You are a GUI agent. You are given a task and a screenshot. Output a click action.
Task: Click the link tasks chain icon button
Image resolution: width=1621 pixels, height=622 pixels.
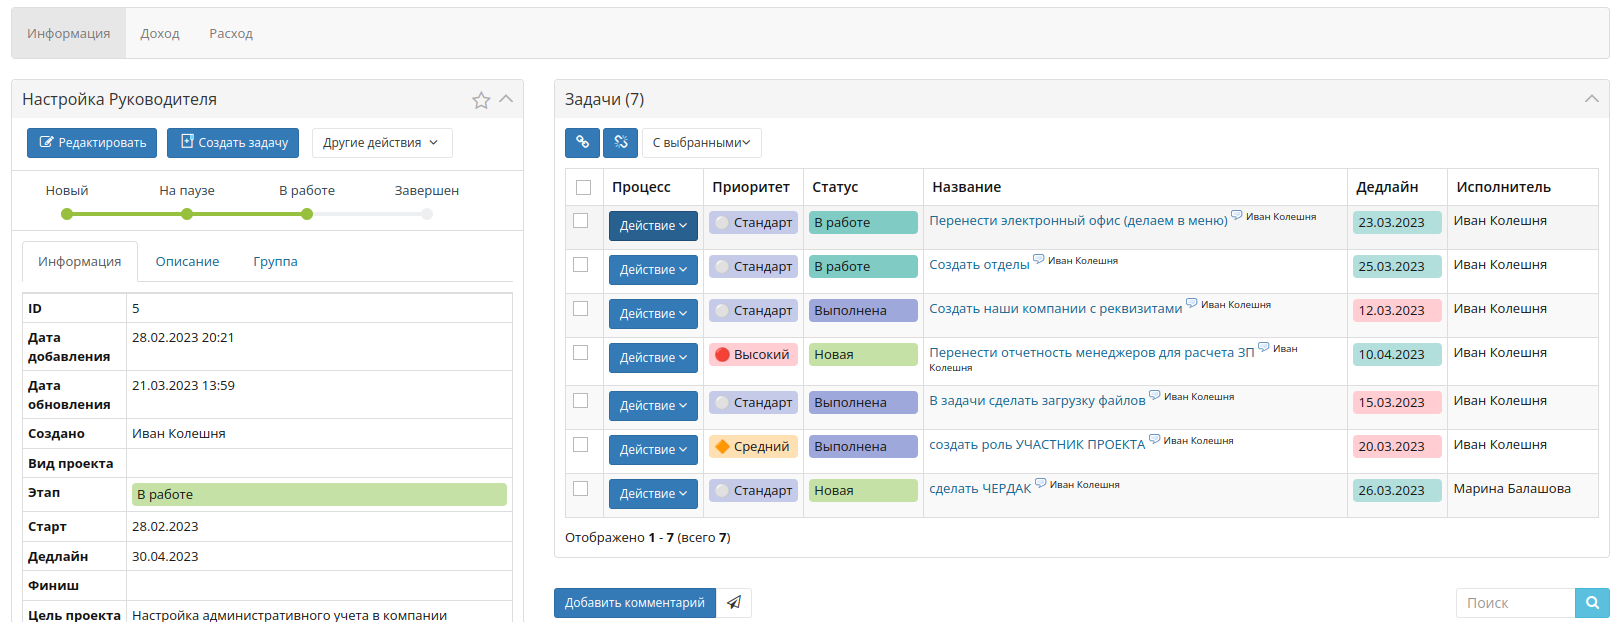pyautogui.click(x=582, y=143)
